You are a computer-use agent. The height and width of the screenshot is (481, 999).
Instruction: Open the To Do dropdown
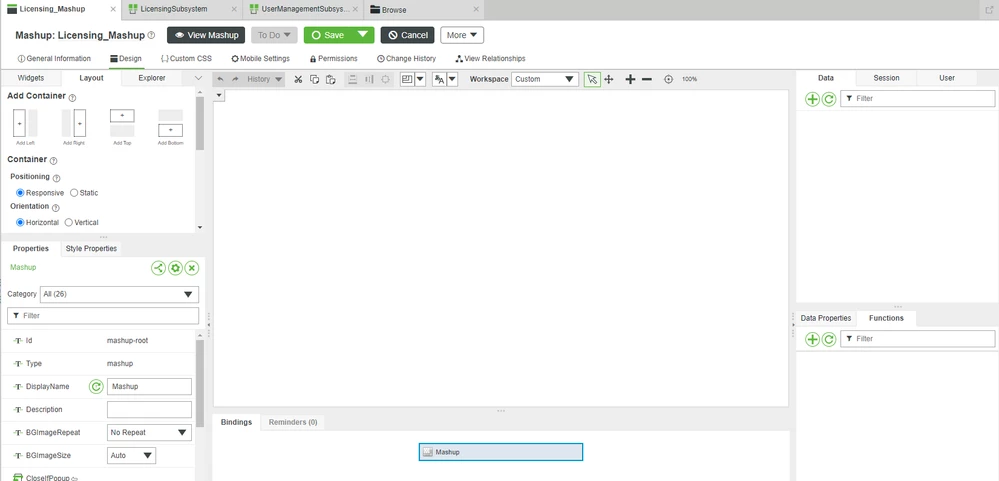pyautogui.click(x=274, y=35)
